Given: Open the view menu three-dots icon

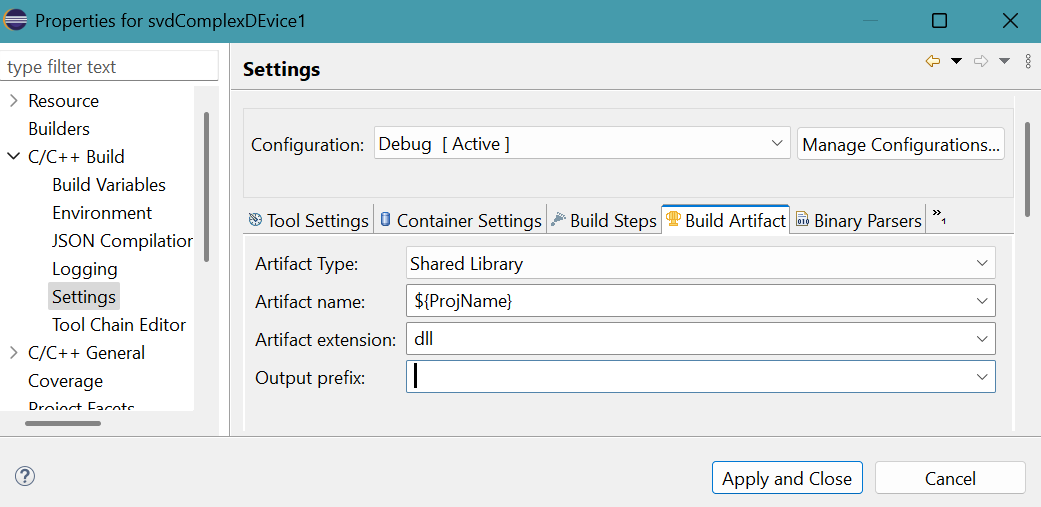Looking at the screenshot, I should [x=1028, y=61].
